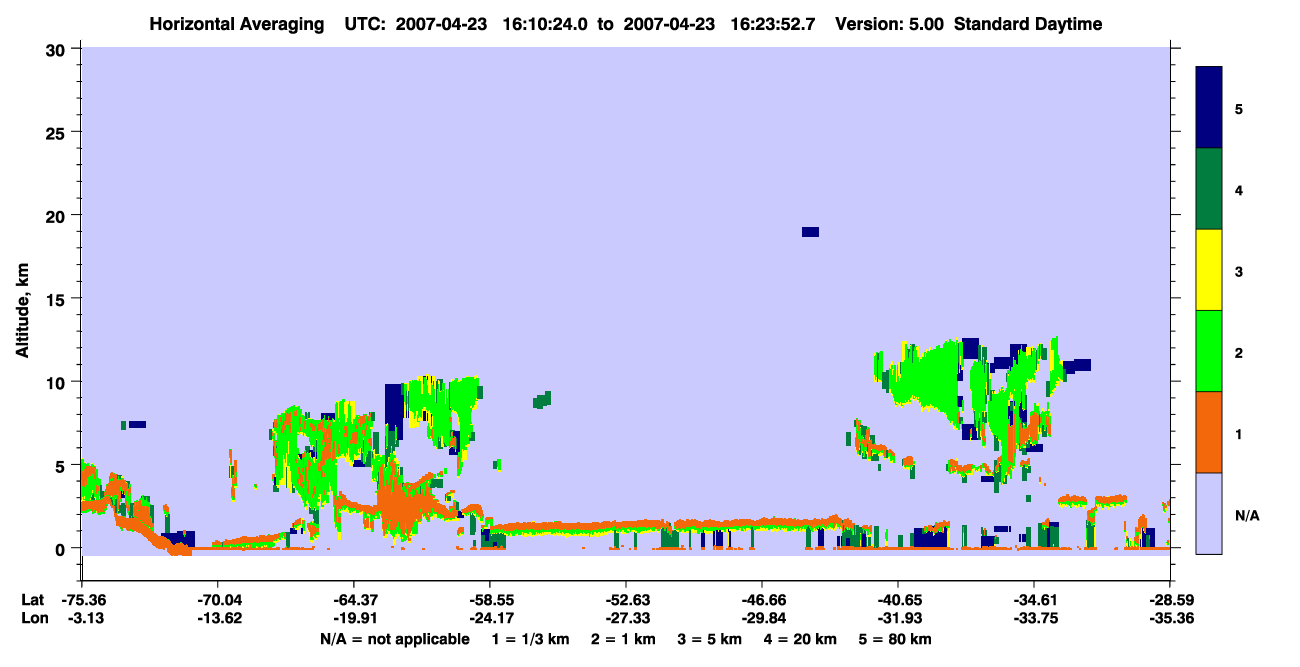Click the 'Lon' axis row label
Viewport: 1300px width, 667px height.
click(x=33, y=618)
